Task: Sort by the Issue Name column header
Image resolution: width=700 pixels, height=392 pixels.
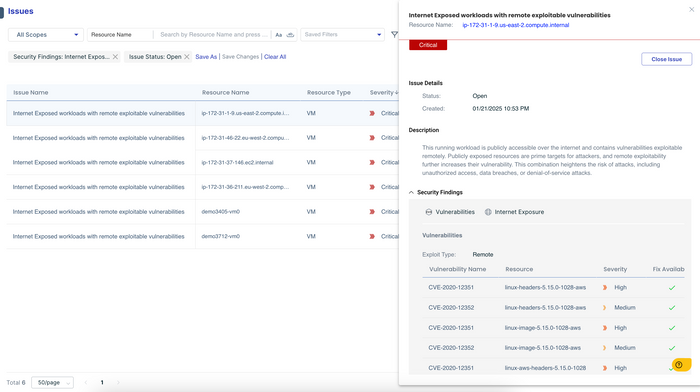Action: tap(30, 92)
